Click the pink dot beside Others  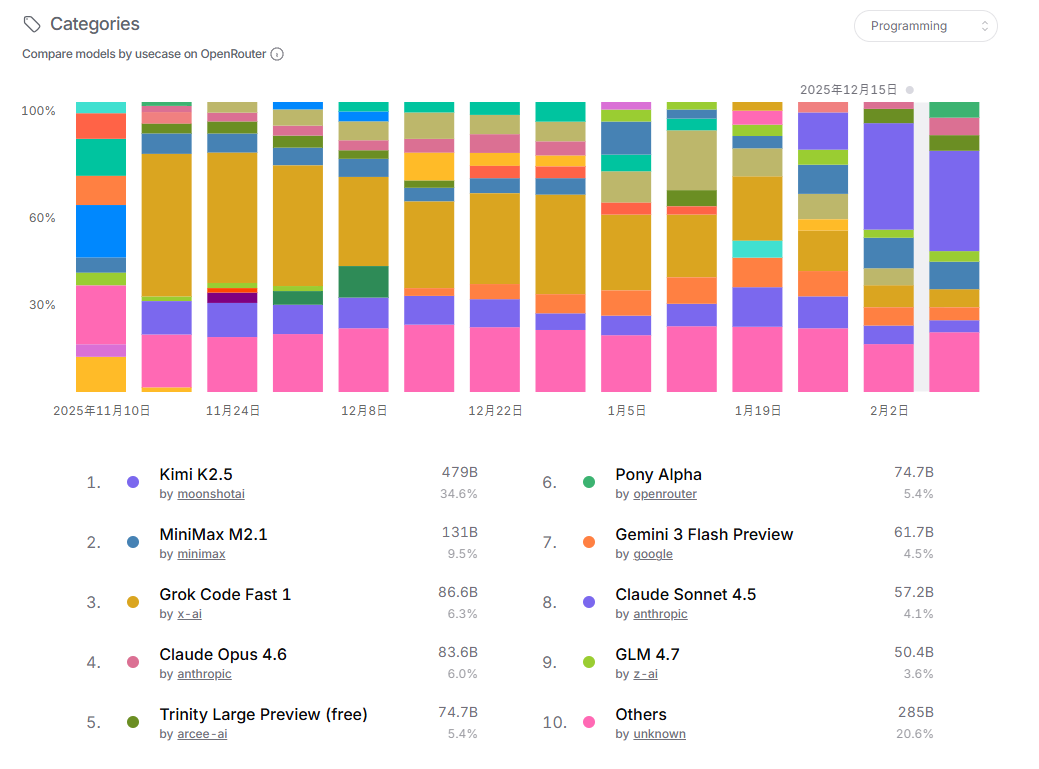[x=589, y=722]
